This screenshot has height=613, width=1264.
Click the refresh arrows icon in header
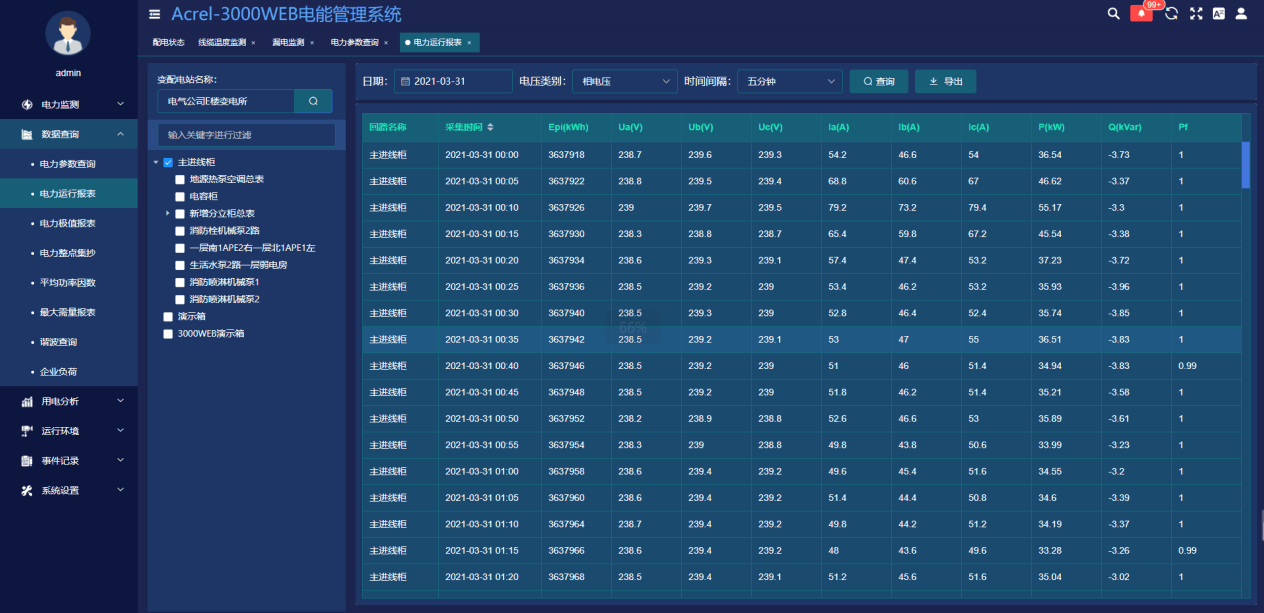click(x=1172, y=14)
